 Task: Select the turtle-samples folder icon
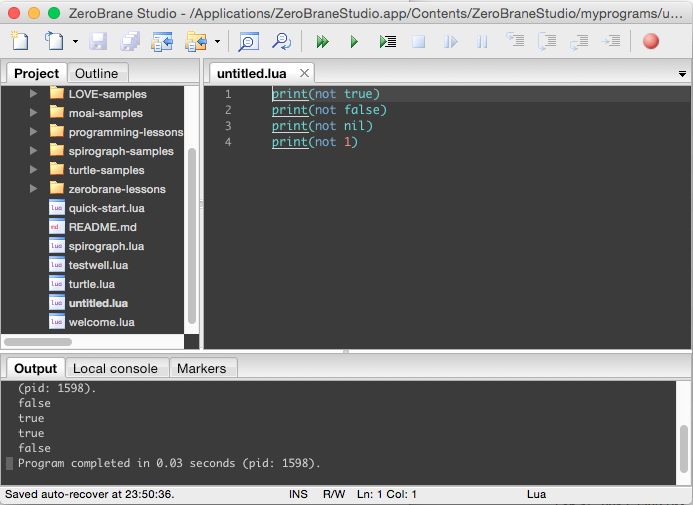click(x=57, y=169)
